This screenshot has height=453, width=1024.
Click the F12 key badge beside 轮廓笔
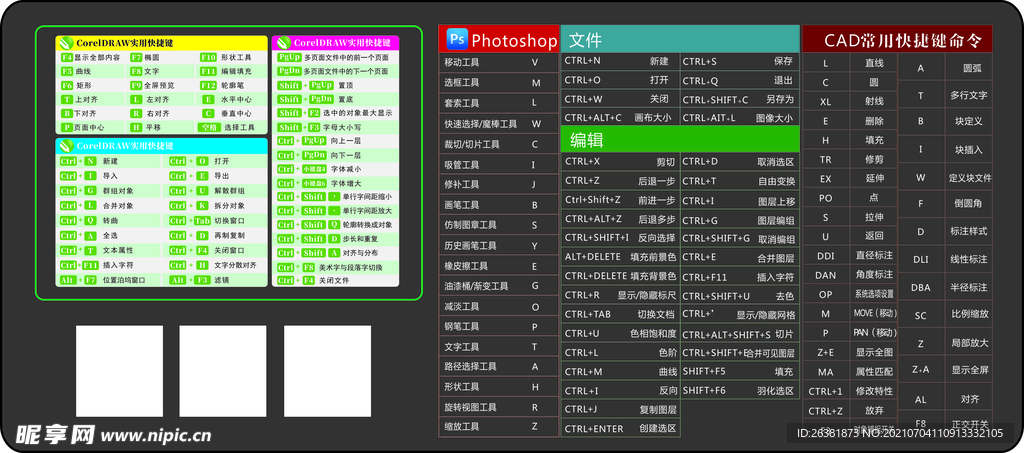(x=208, y=86)
